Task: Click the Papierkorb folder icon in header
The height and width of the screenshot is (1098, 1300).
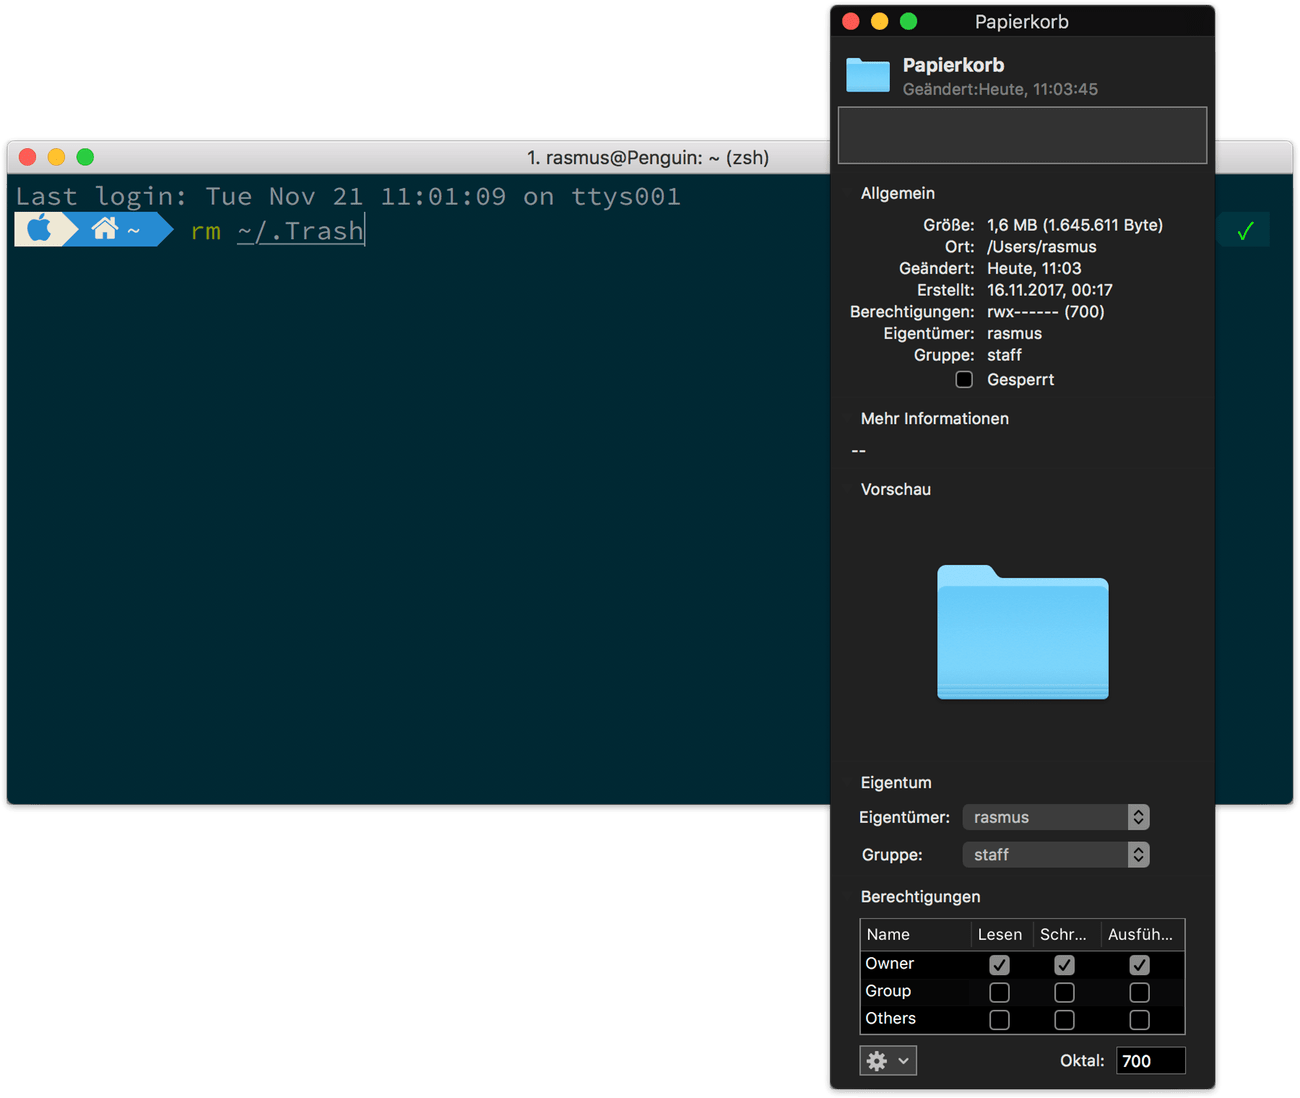Action: click(x=867, y=75)
